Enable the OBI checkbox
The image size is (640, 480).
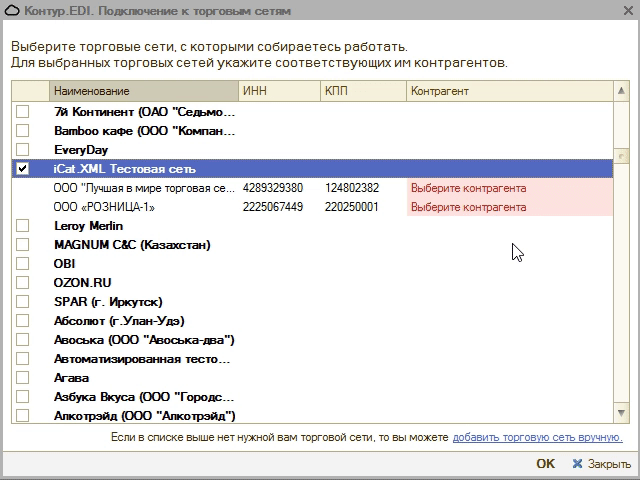pyautogui.click(x=22, y=263)
